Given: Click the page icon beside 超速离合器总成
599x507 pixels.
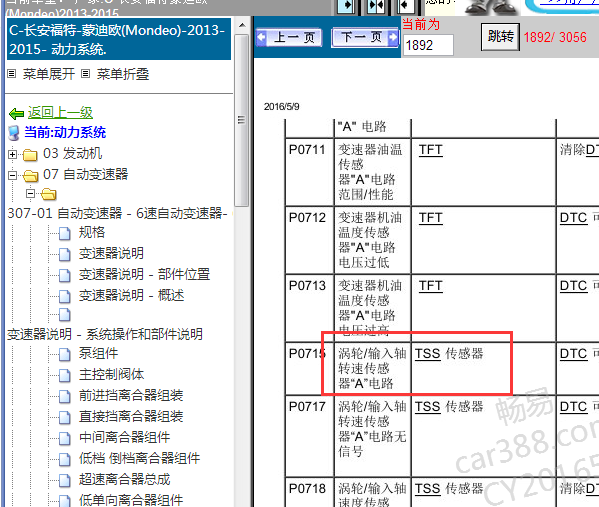Looking at the screenshot, I should tap(65, 480).
